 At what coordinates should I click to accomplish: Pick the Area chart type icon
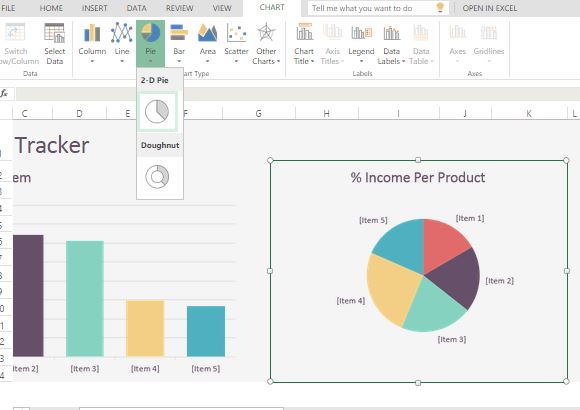pyautogui.click(x=208, y=33)
